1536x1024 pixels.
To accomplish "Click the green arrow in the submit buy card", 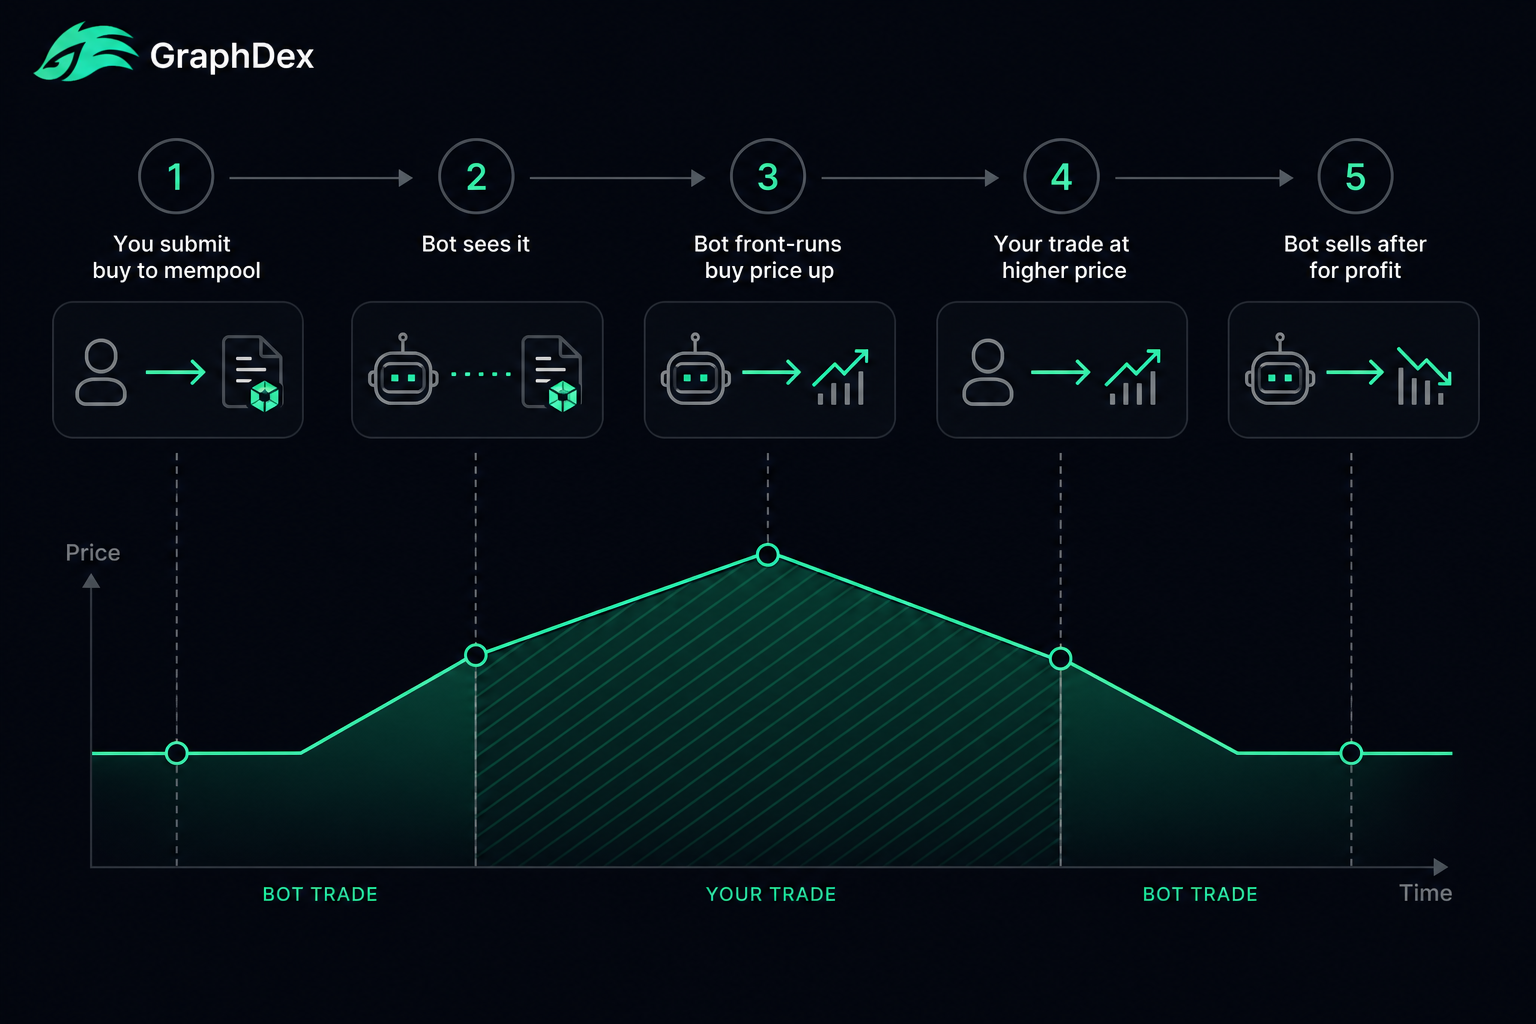I will pyautogui.click(x=175, y=373).
